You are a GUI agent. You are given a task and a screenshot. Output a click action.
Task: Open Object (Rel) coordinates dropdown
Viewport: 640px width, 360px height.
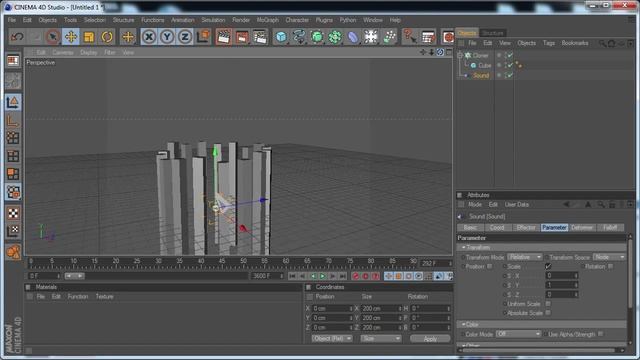[332, 338]
